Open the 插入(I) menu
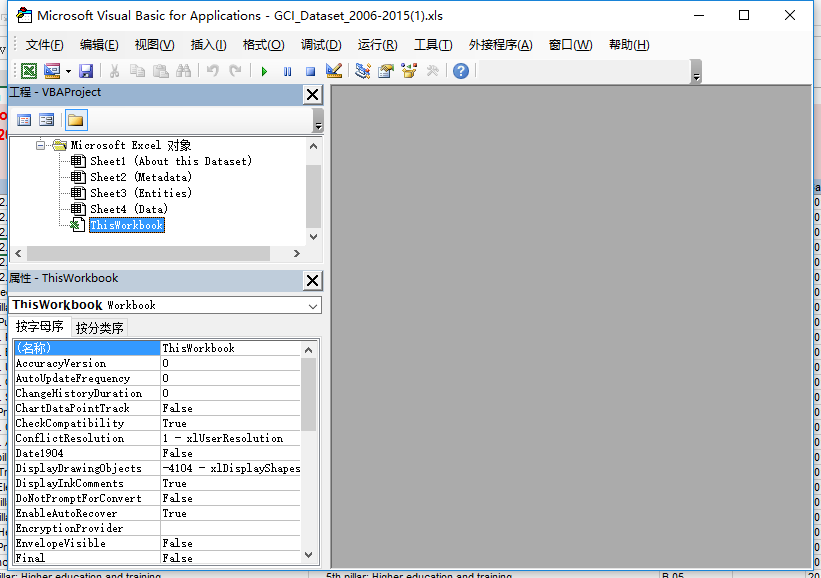The height and width of the screenshot is (578, 821). 208,45
